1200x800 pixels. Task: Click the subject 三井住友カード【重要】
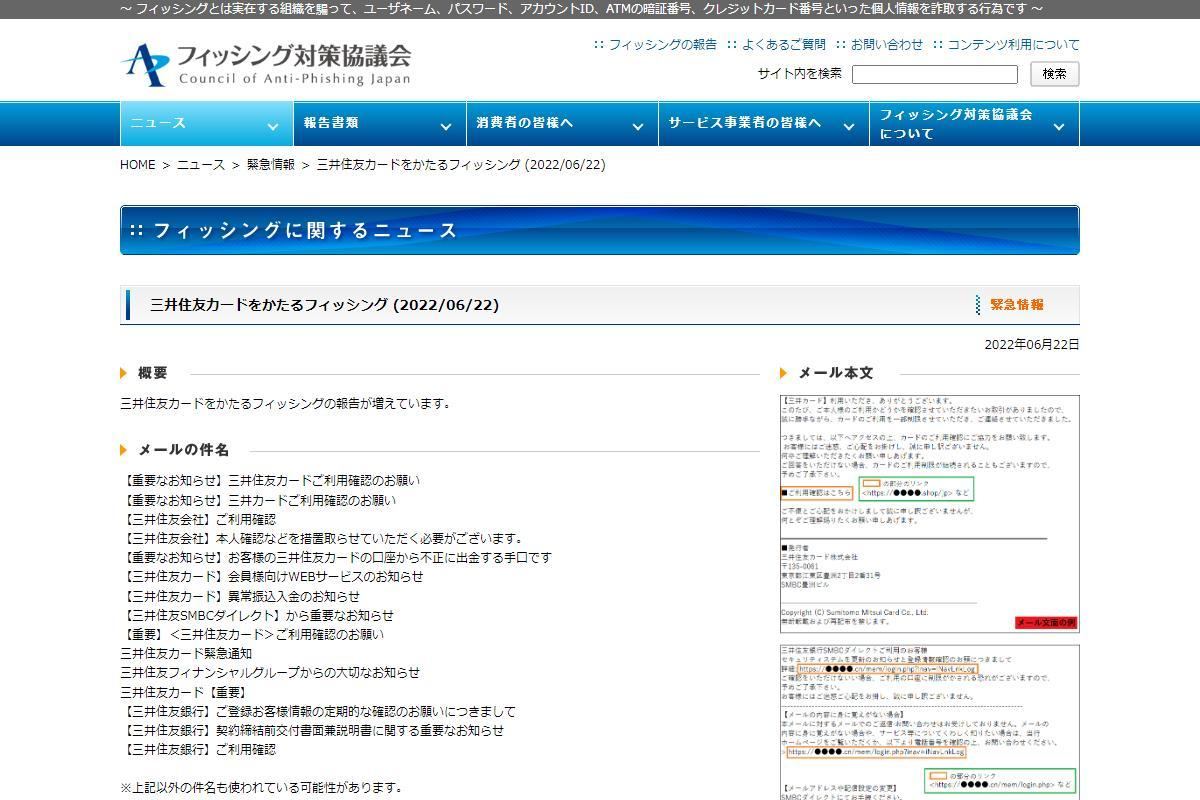click(183, 692)
